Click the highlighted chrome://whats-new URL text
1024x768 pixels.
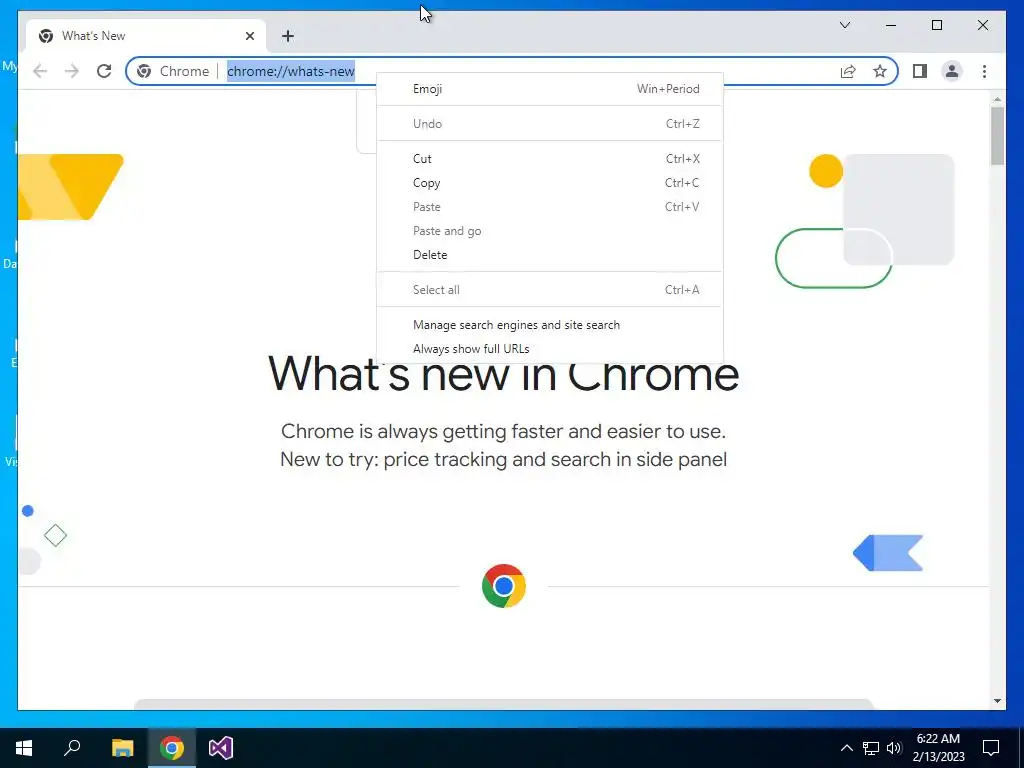(291, 71)
